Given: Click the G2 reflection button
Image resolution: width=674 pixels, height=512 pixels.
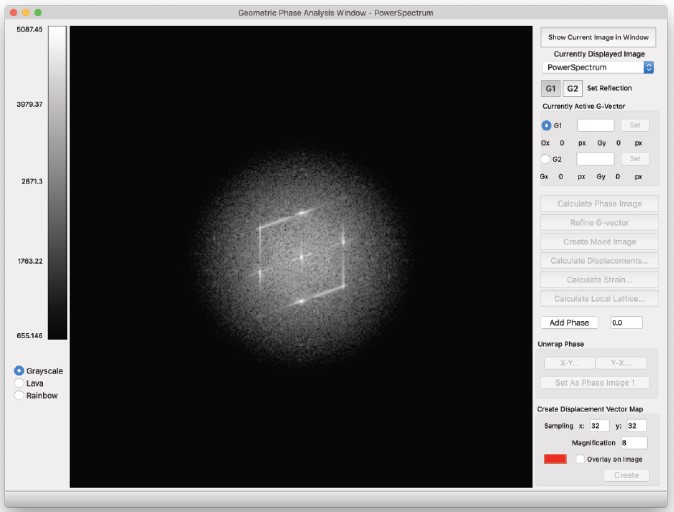Looking at the screenshot, I should [572, 88].
